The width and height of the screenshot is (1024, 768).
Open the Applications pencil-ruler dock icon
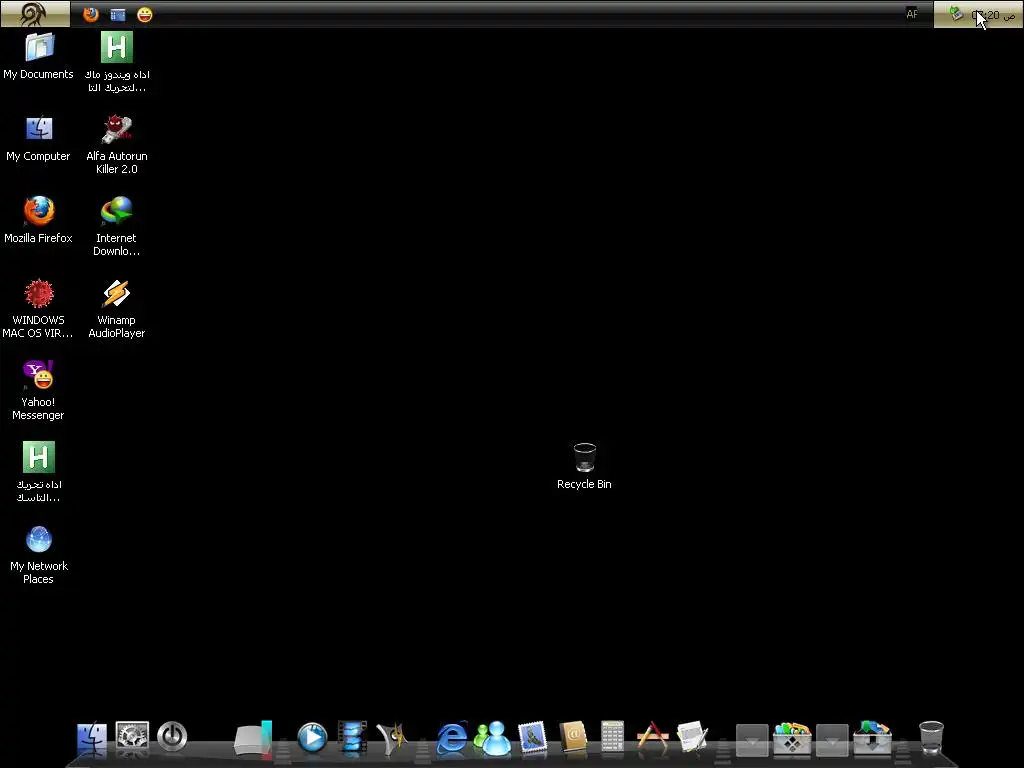click(x=652, y=737)
